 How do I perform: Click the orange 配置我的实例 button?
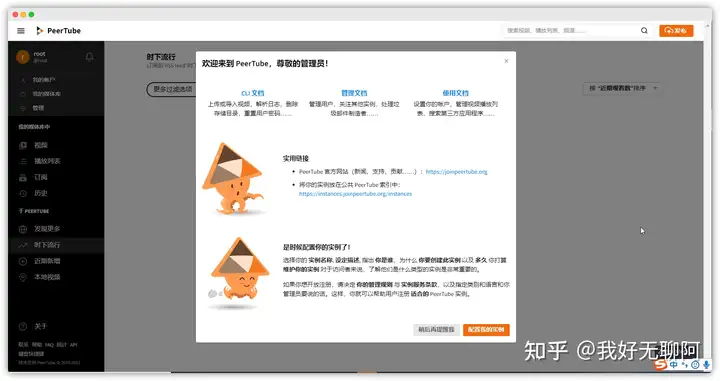486,330
